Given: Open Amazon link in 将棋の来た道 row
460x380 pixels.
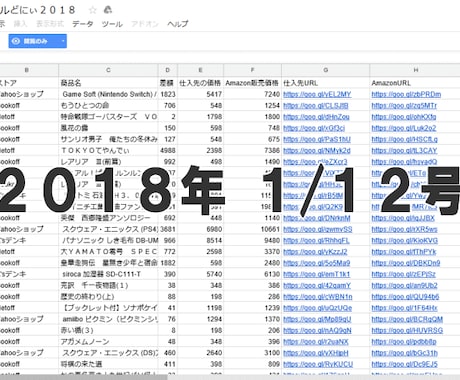Looking at the screenshot, I should [404, 364].
